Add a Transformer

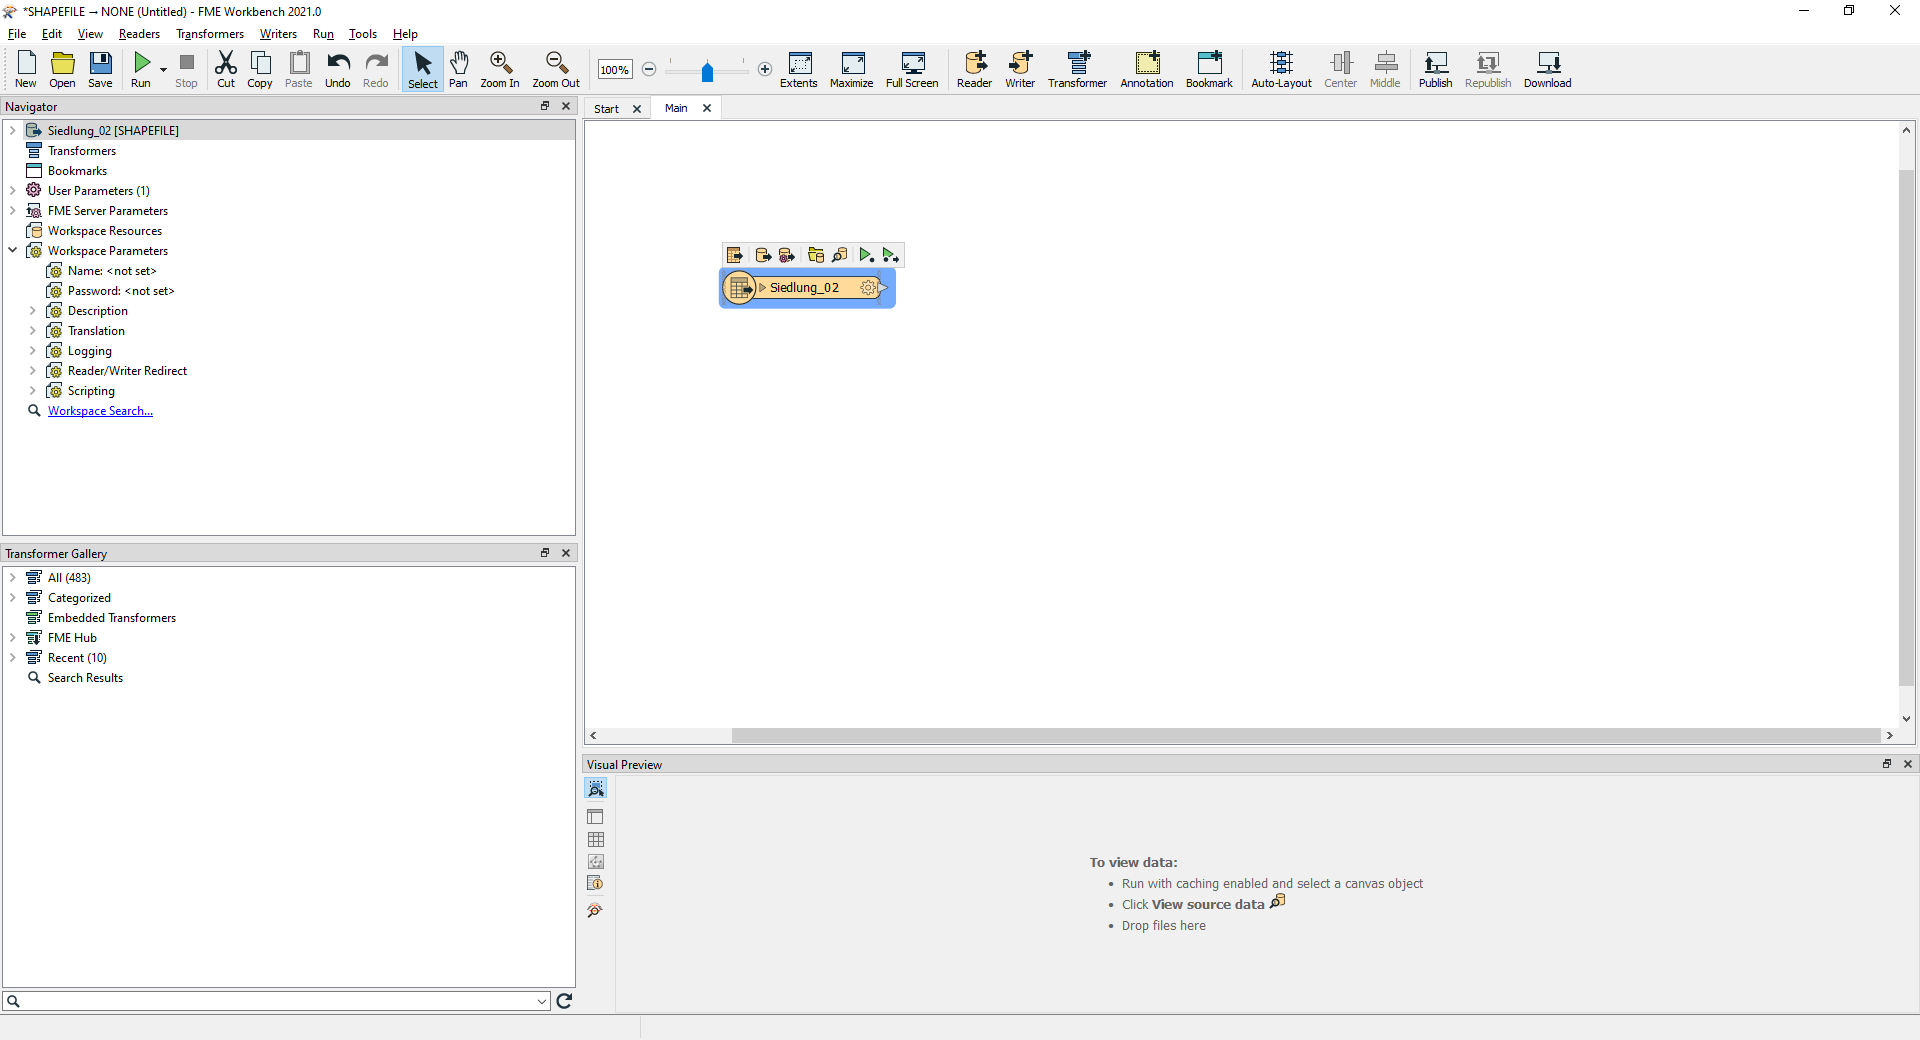click(1077, 69)
